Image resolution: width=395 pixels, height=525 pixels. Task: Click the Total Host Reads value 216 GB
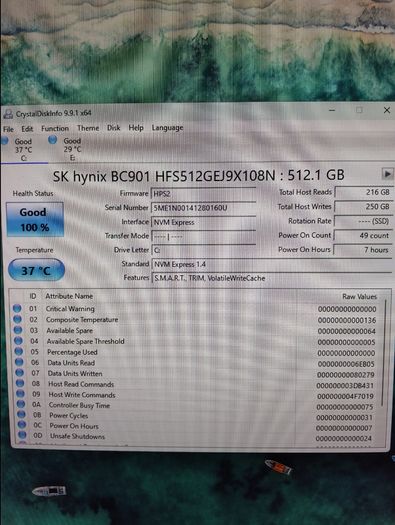(364, 192)
